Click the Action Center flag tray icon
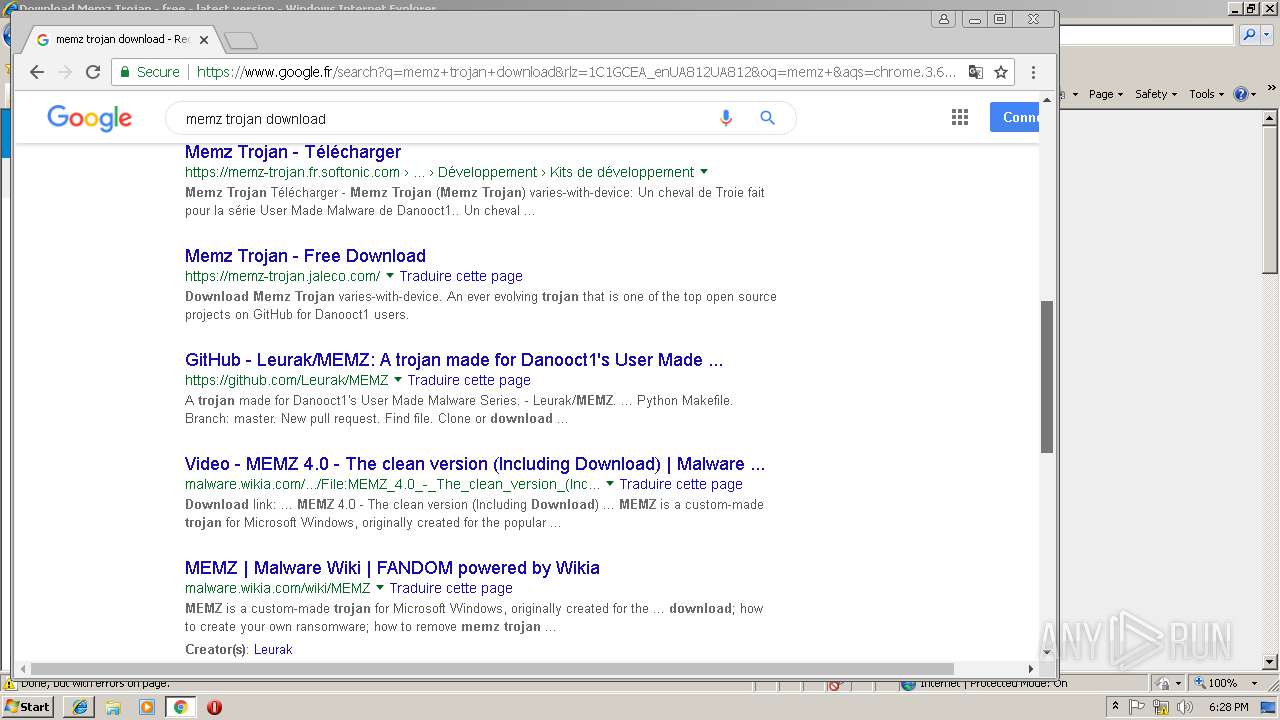 [1138, 707]
